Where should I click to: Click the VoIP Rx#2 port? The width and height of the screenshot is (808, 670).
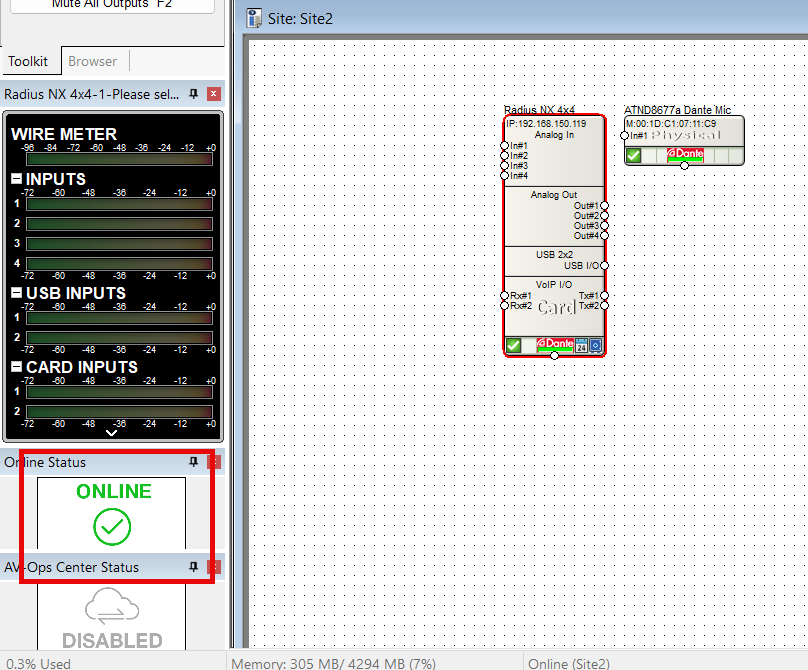click(x=504, y=306)
